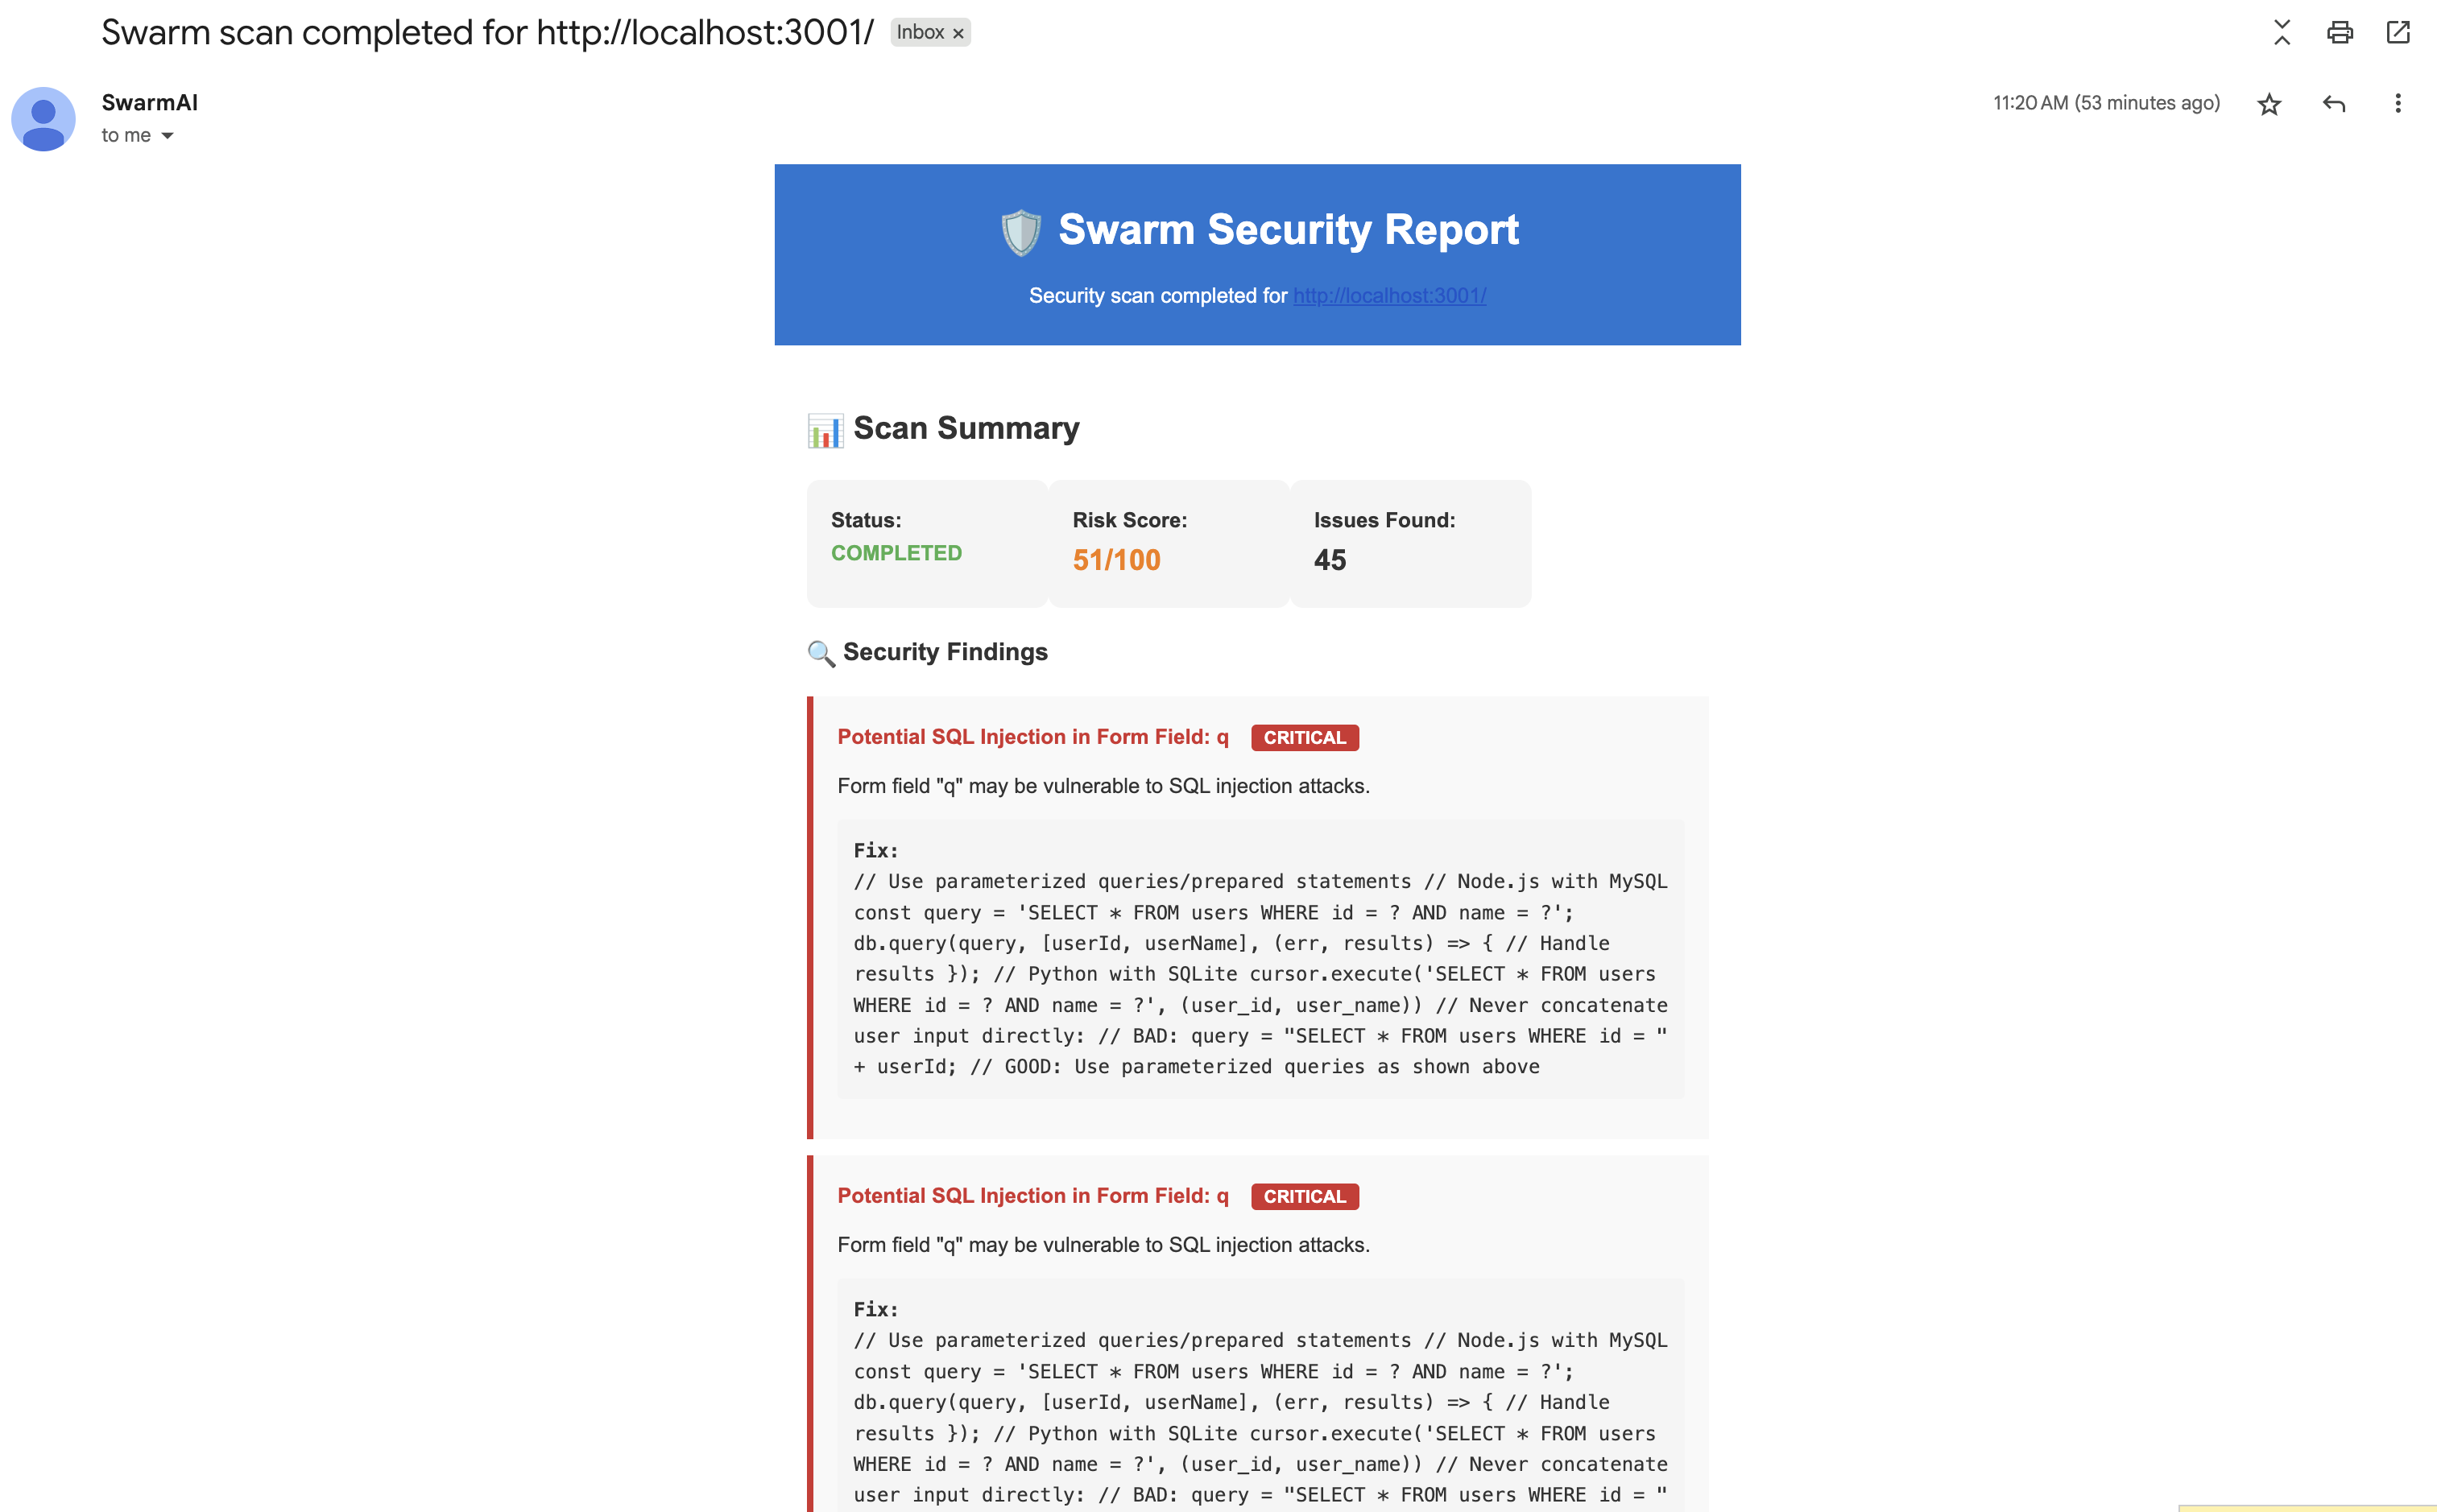Open the http://localhost:3001/ link in banner
Viewport: 2437px width, 1512px height.
1389,296
